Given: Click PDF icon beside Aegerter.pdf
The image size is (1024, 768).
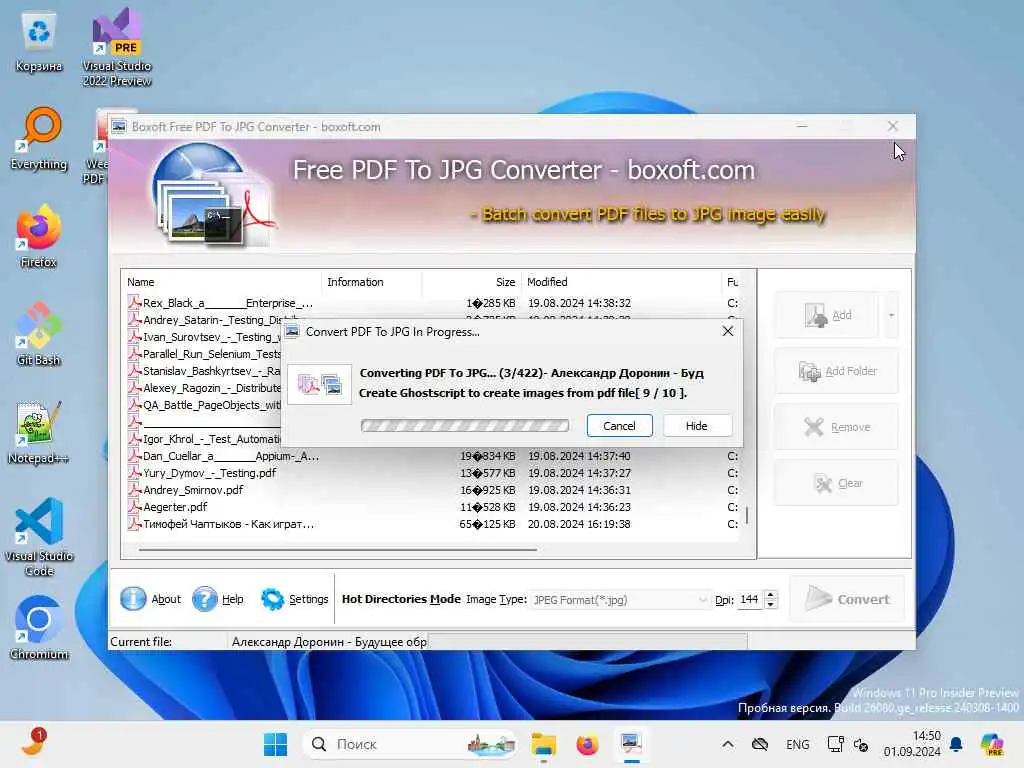Looking at the screenshot, I should (135, 507).
